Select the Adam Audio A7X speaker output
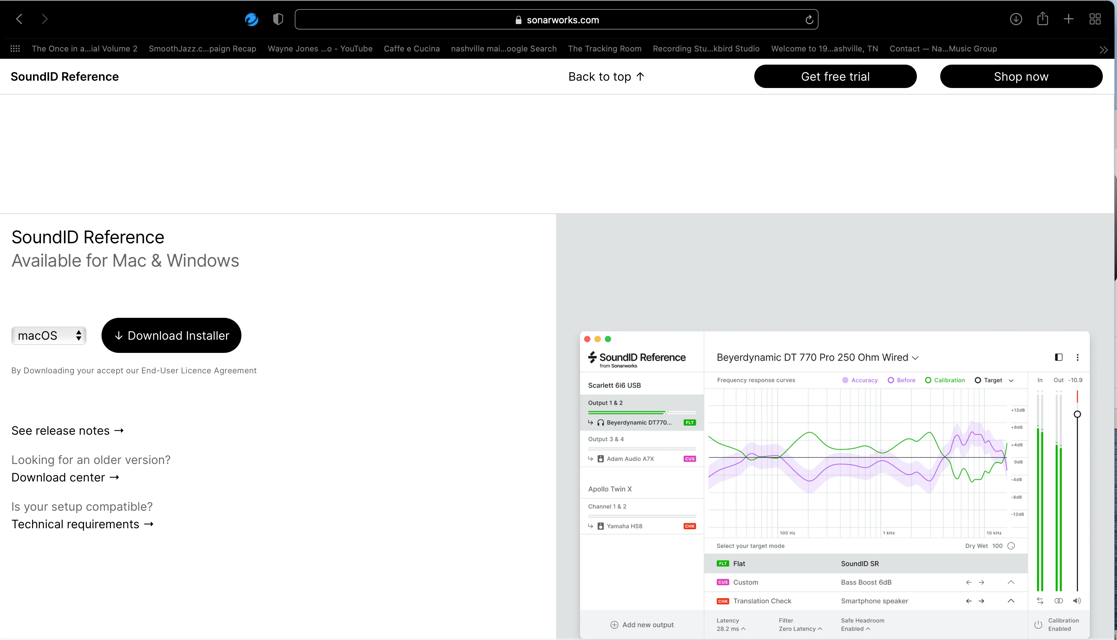1117x640 pixels. 641,459
